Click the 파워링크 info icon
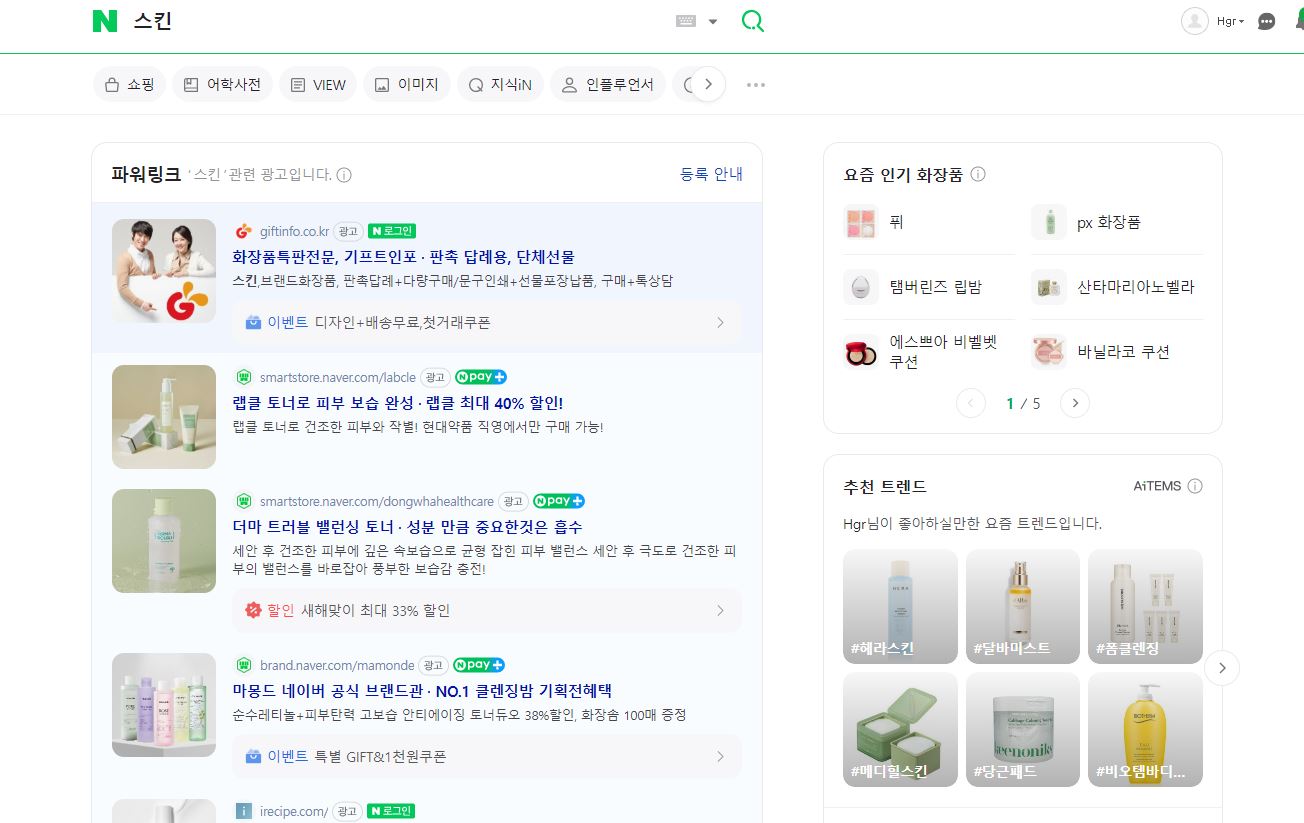 click(344, 175)
